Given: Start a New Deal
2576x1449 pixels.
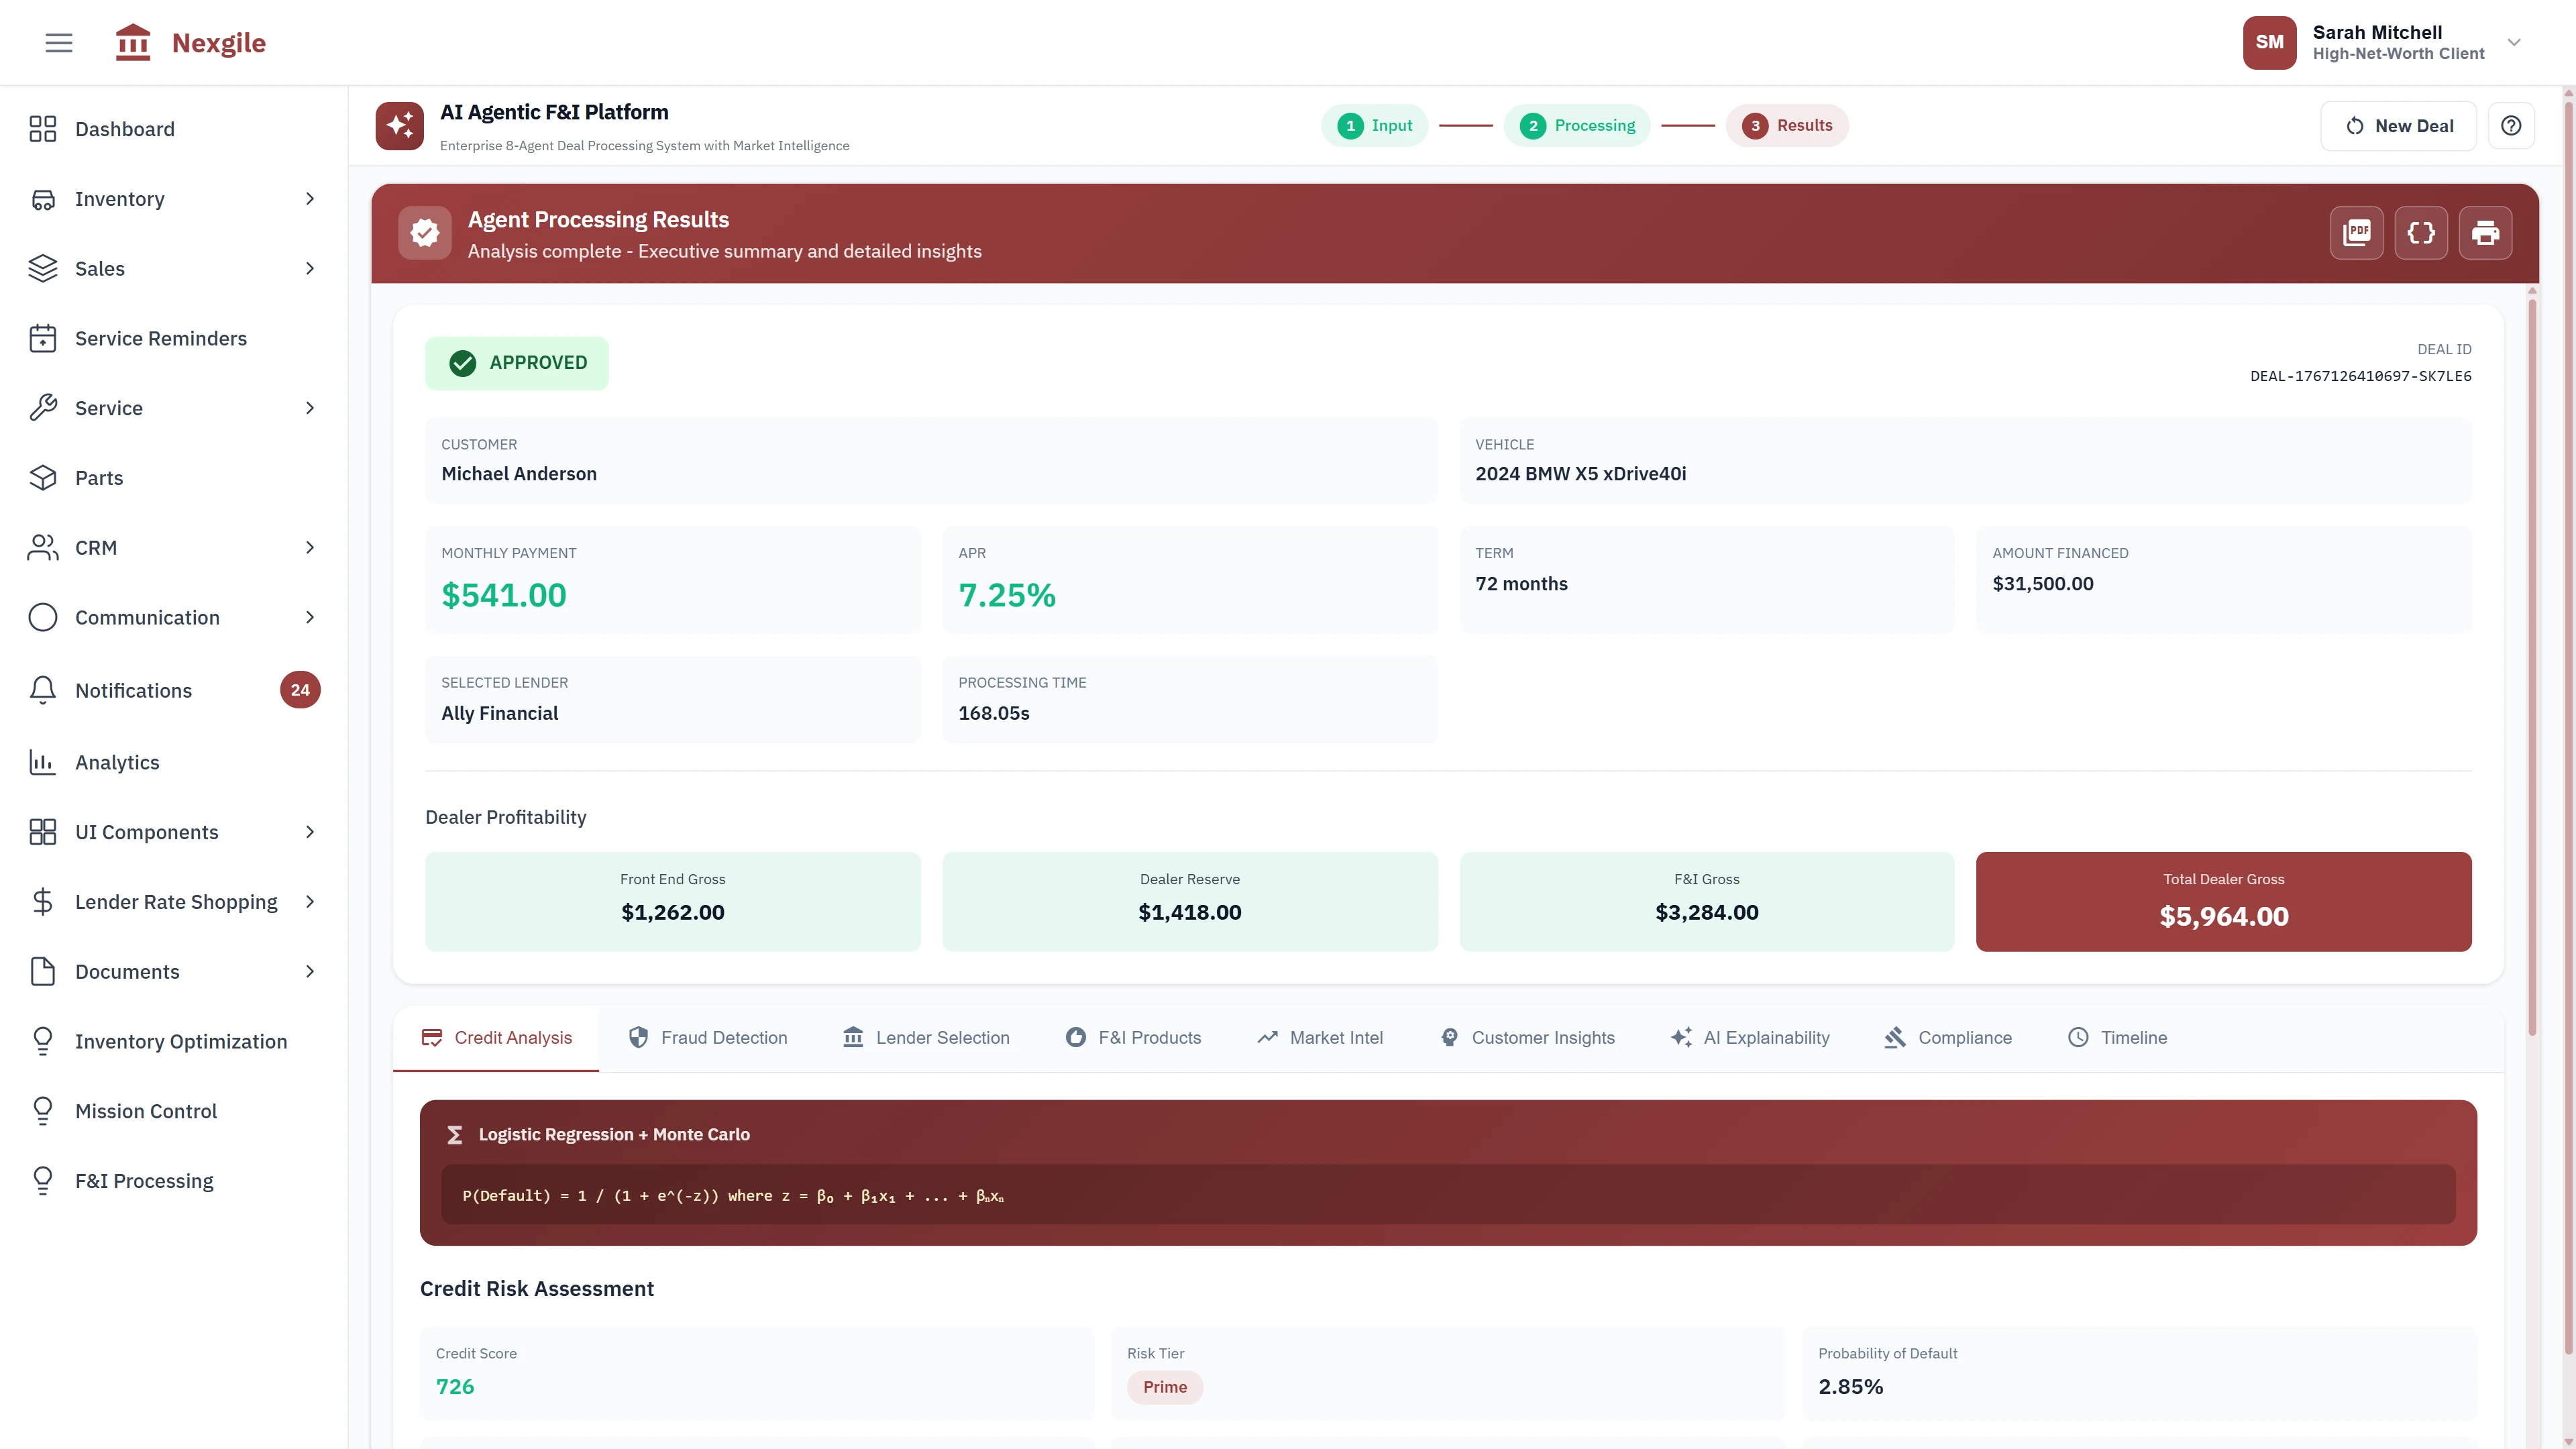Looking at the screenshot, I should click(2398, 125).
